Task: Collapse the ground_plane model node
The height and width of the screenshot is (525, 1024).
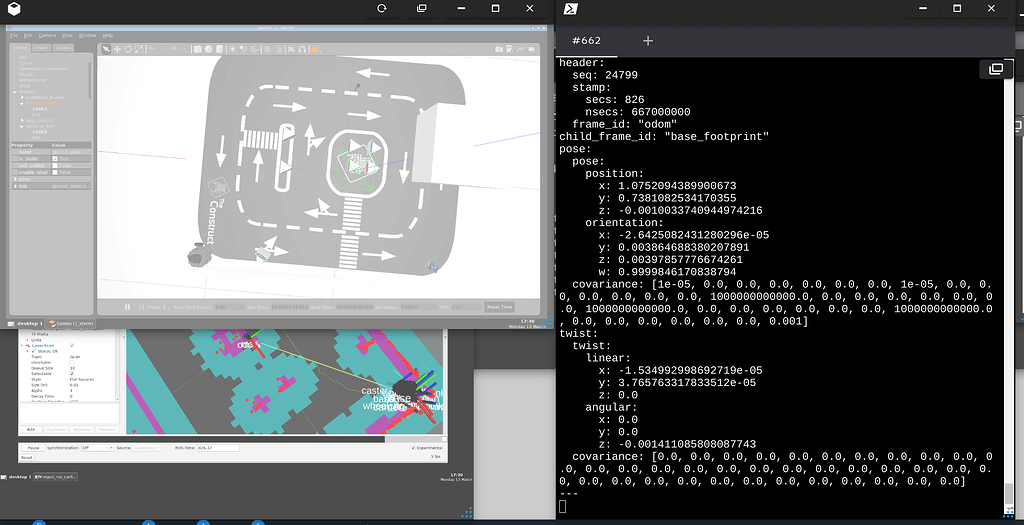Action: [x=22, y=104]
